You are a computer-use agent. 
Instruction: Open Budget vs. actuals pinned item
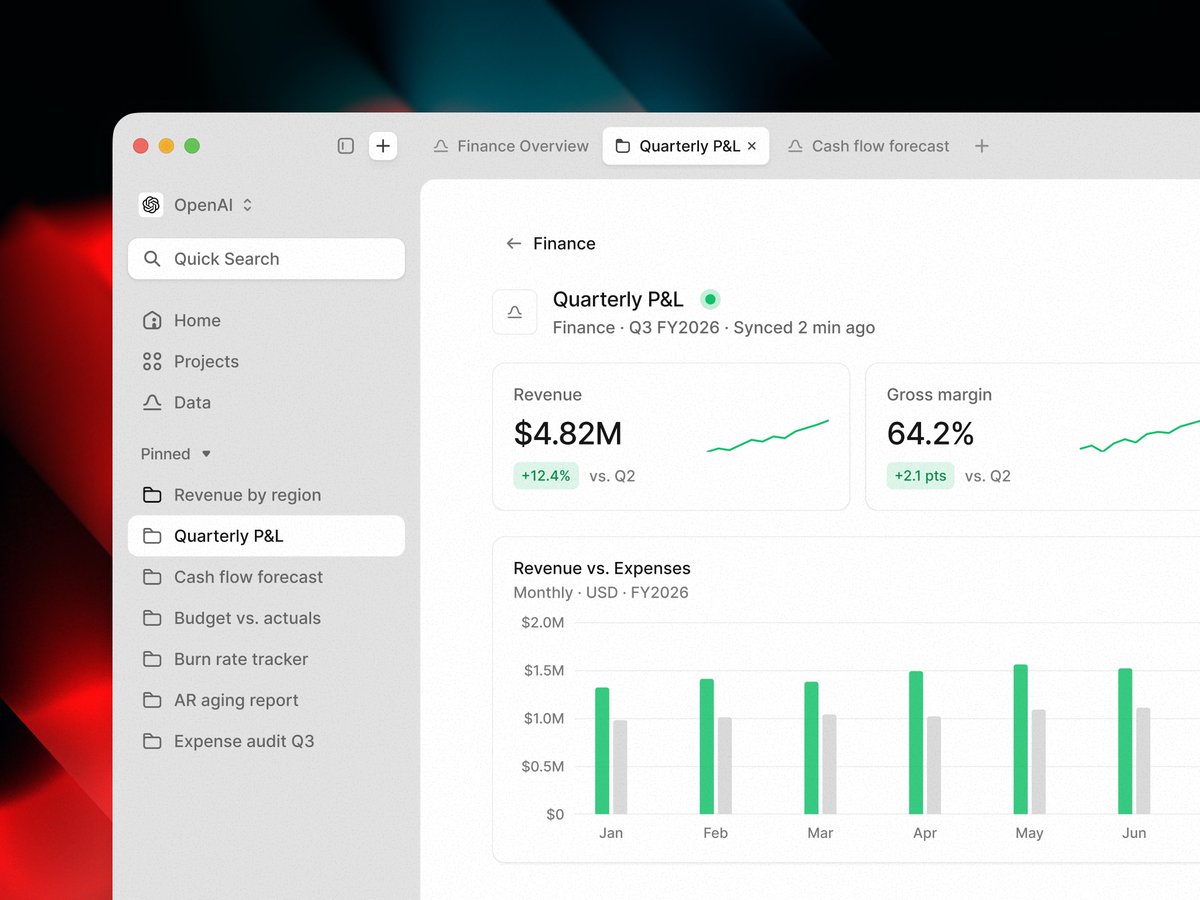point(266,618)
